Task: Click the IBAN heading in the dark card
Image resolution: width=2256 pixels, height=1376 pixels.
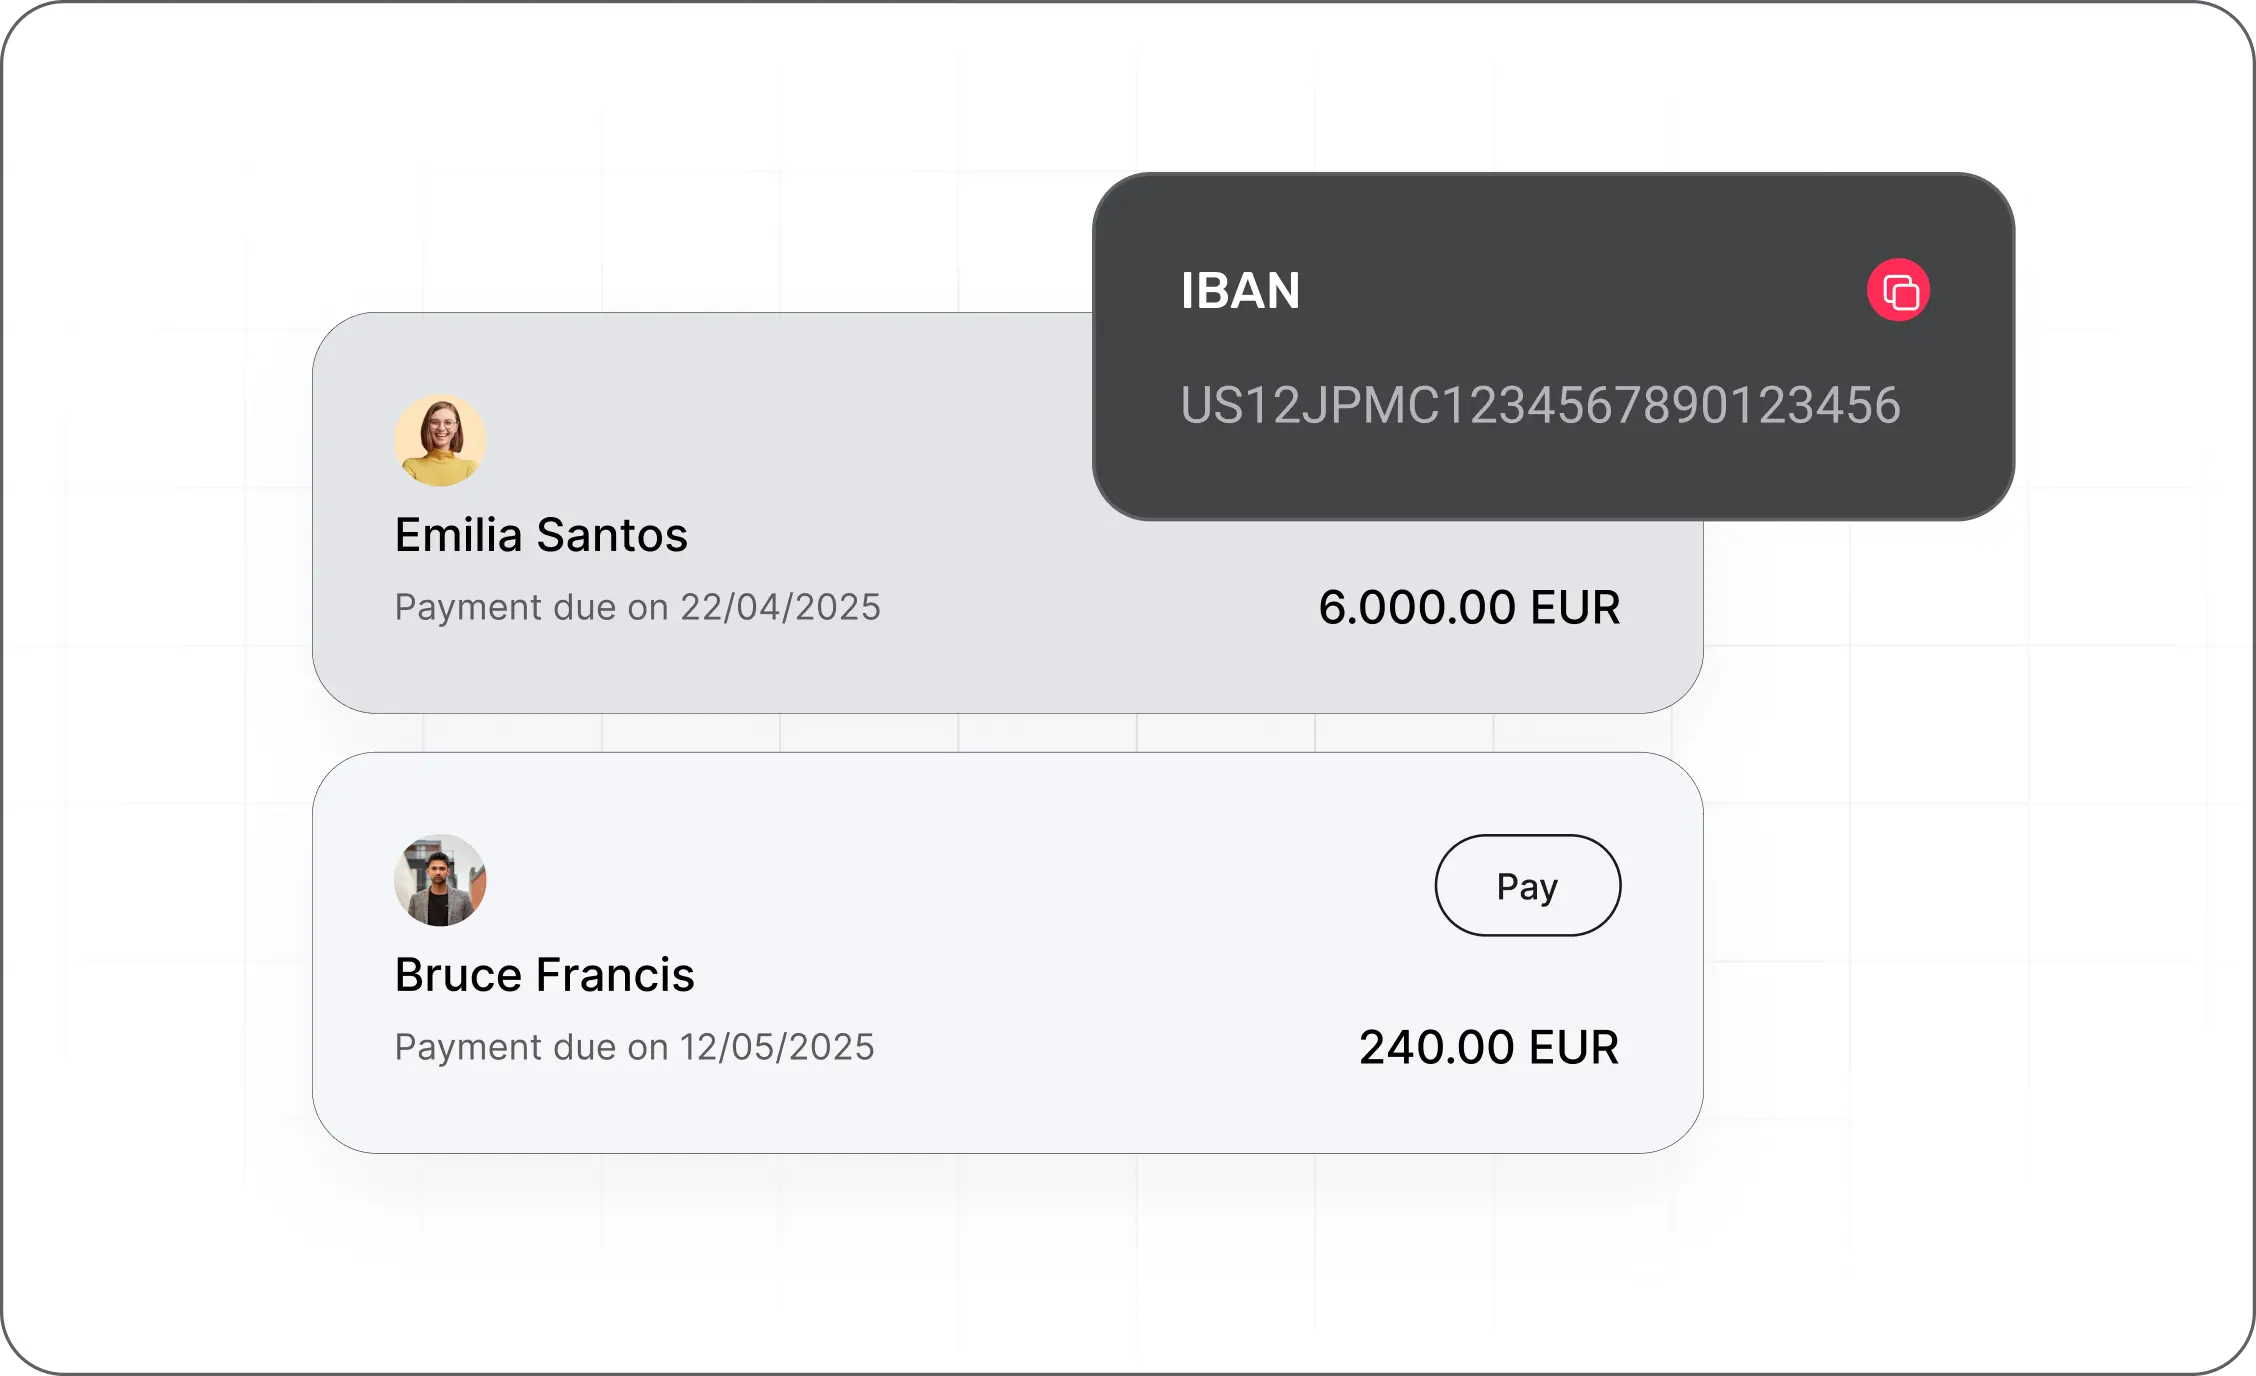Action: coord(1240,291)
